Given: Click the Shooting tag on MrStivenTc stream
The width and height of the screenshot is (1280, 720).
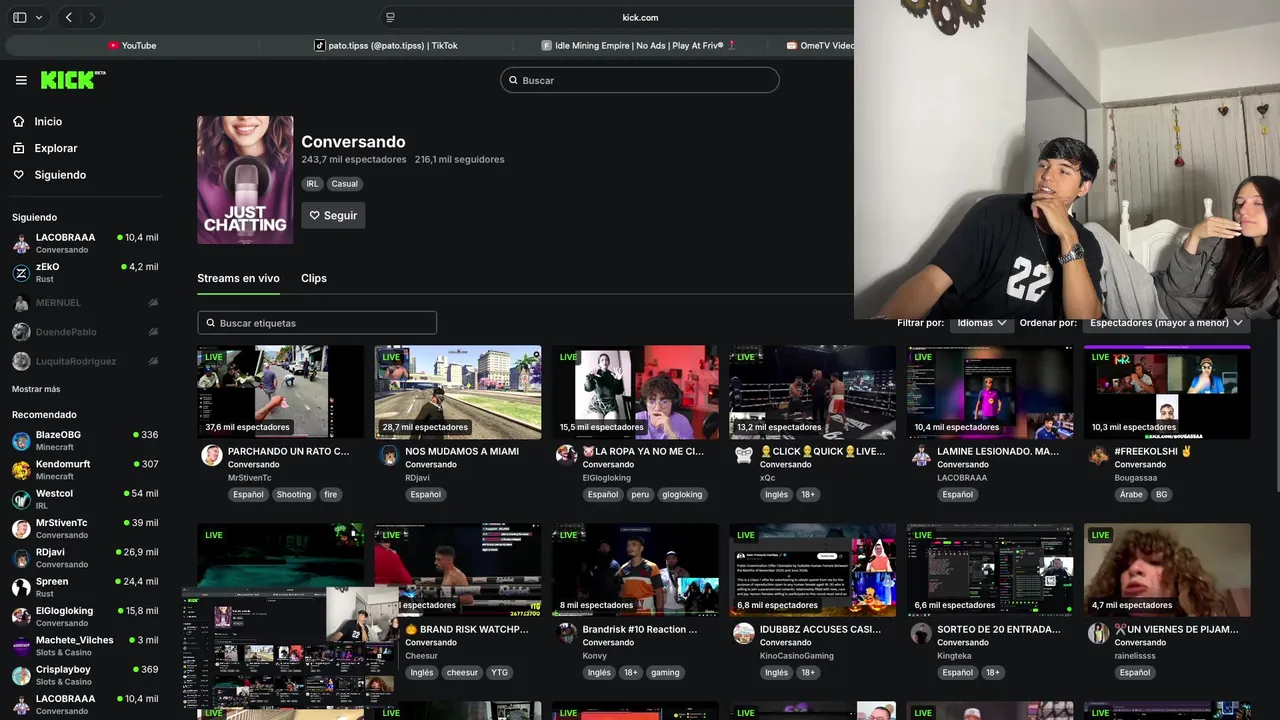Looking at the screenshot, I should point(294,495).
